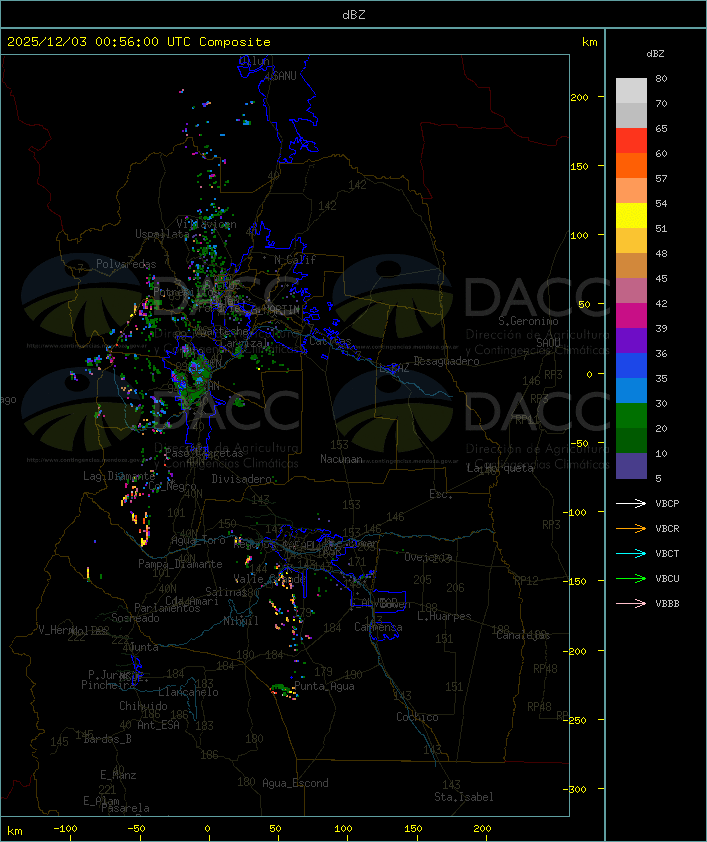Click the Nacunan map label
Viewport: 707px width, 842px height.
[x=341, y=459]
